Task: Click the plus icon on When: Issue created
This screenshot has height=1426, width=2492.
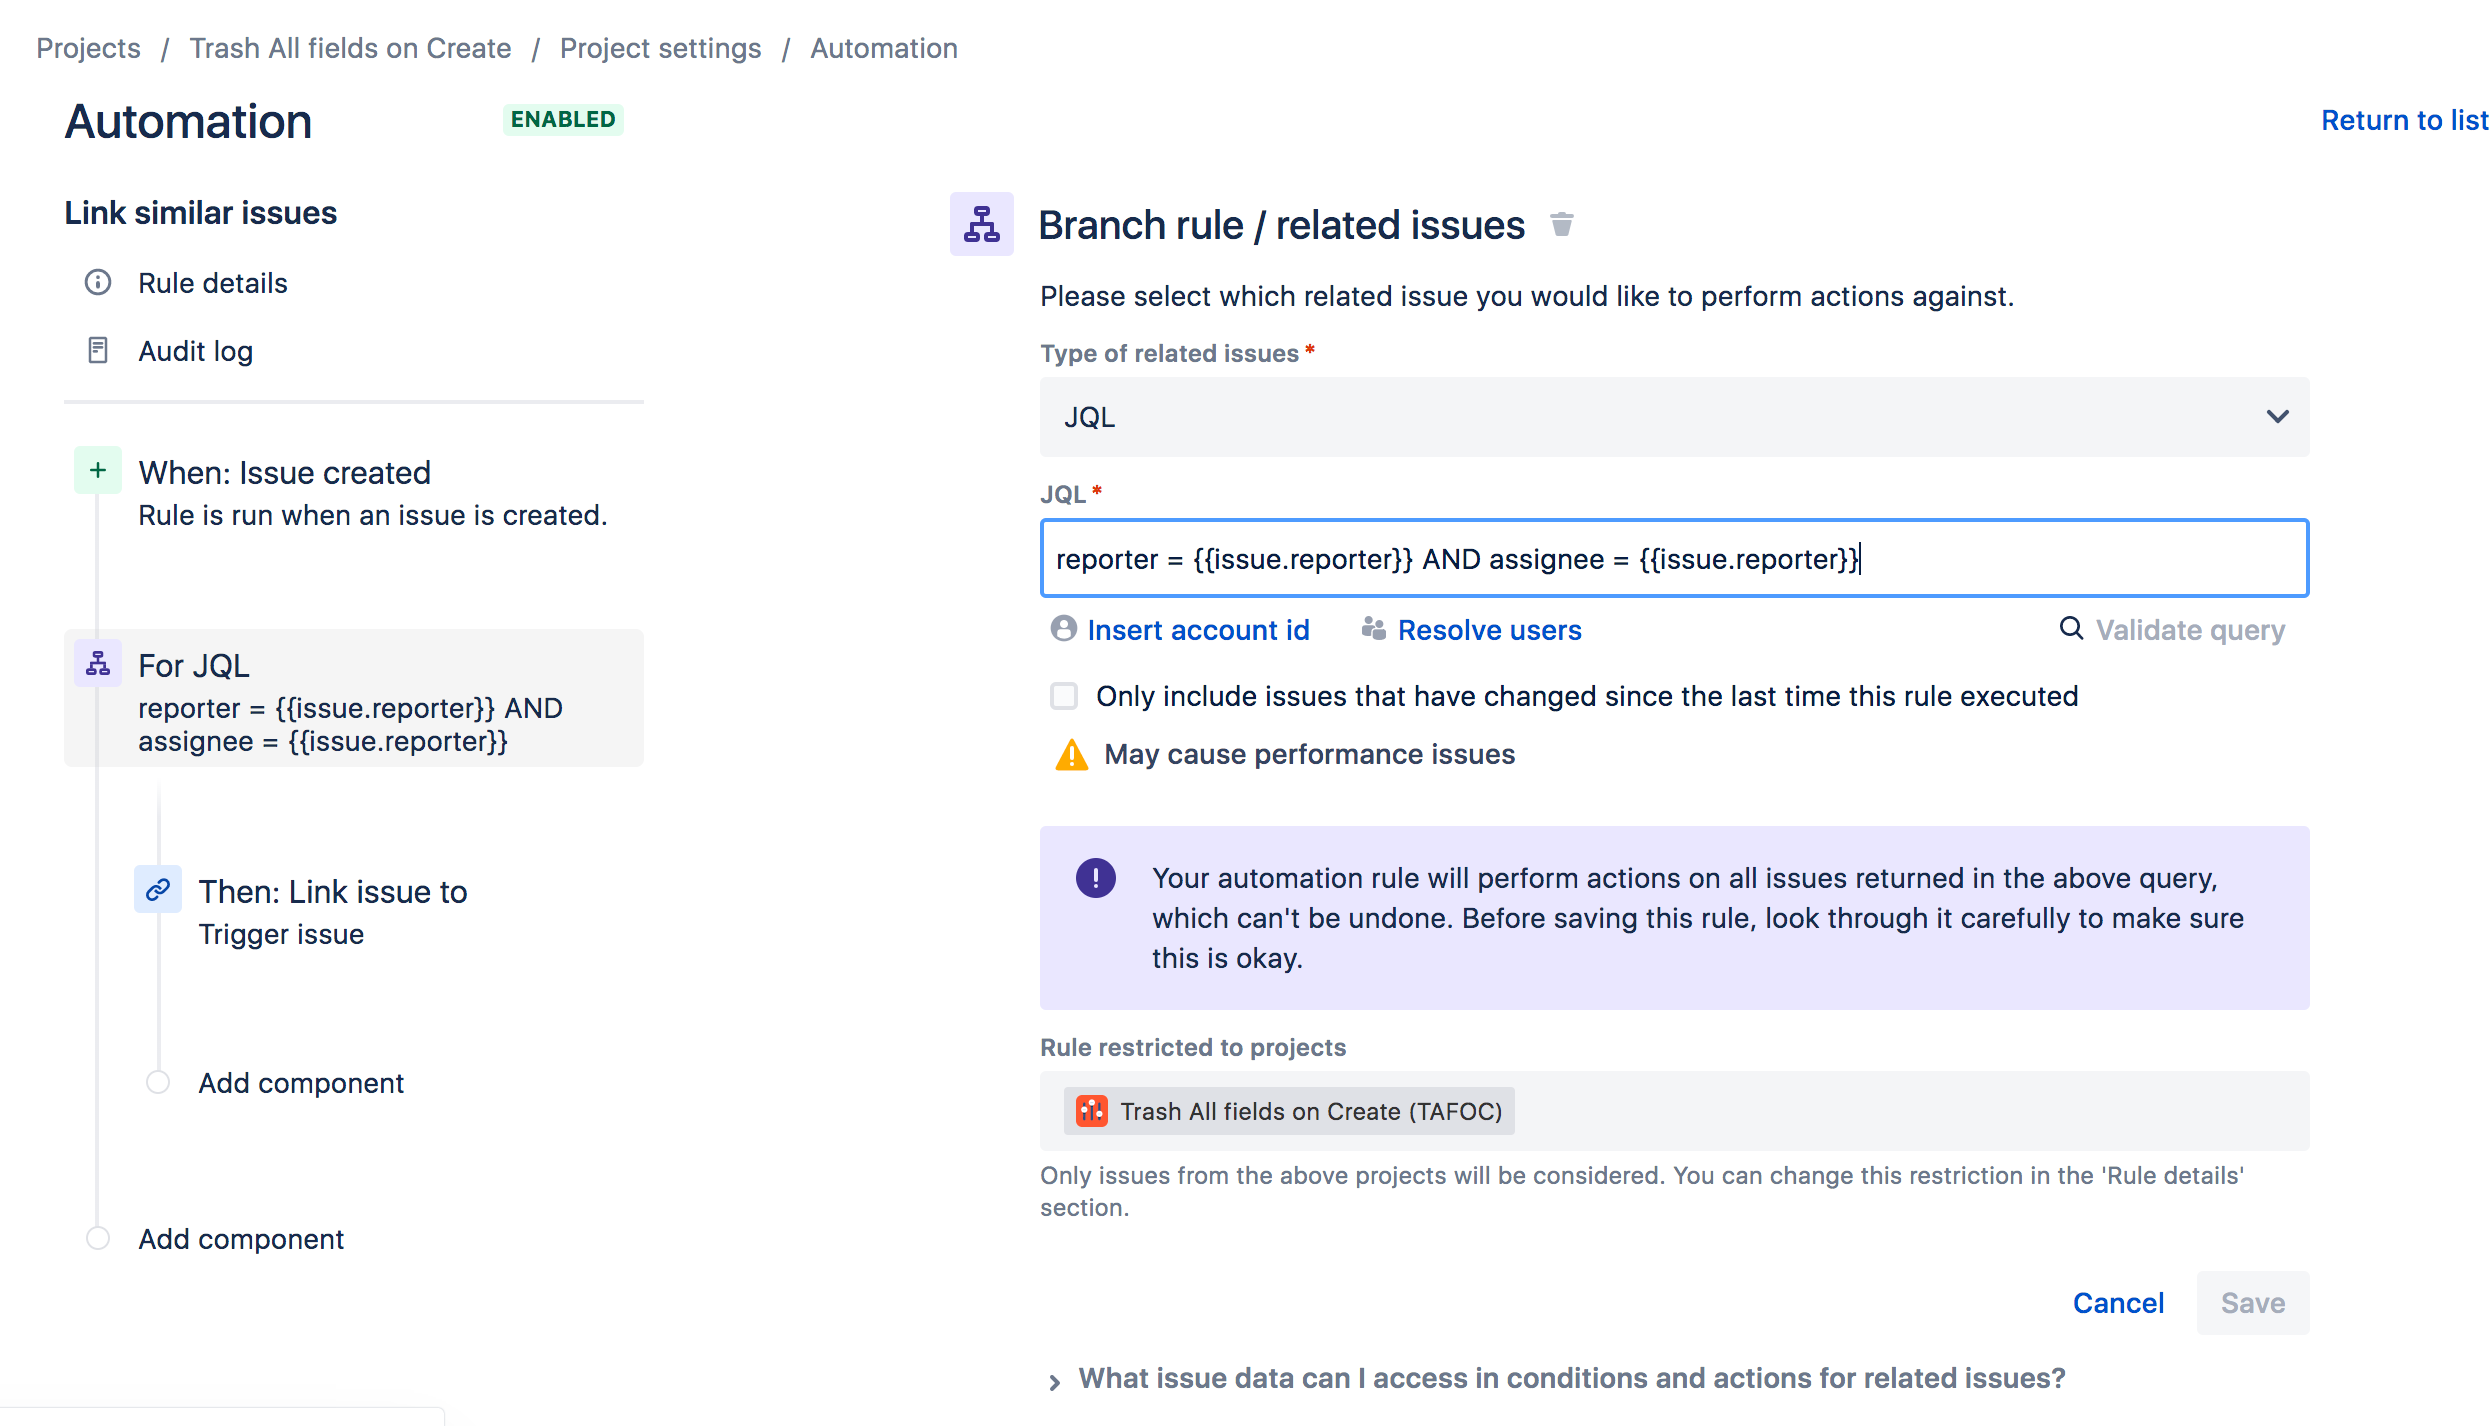Action: click(96, 469)
